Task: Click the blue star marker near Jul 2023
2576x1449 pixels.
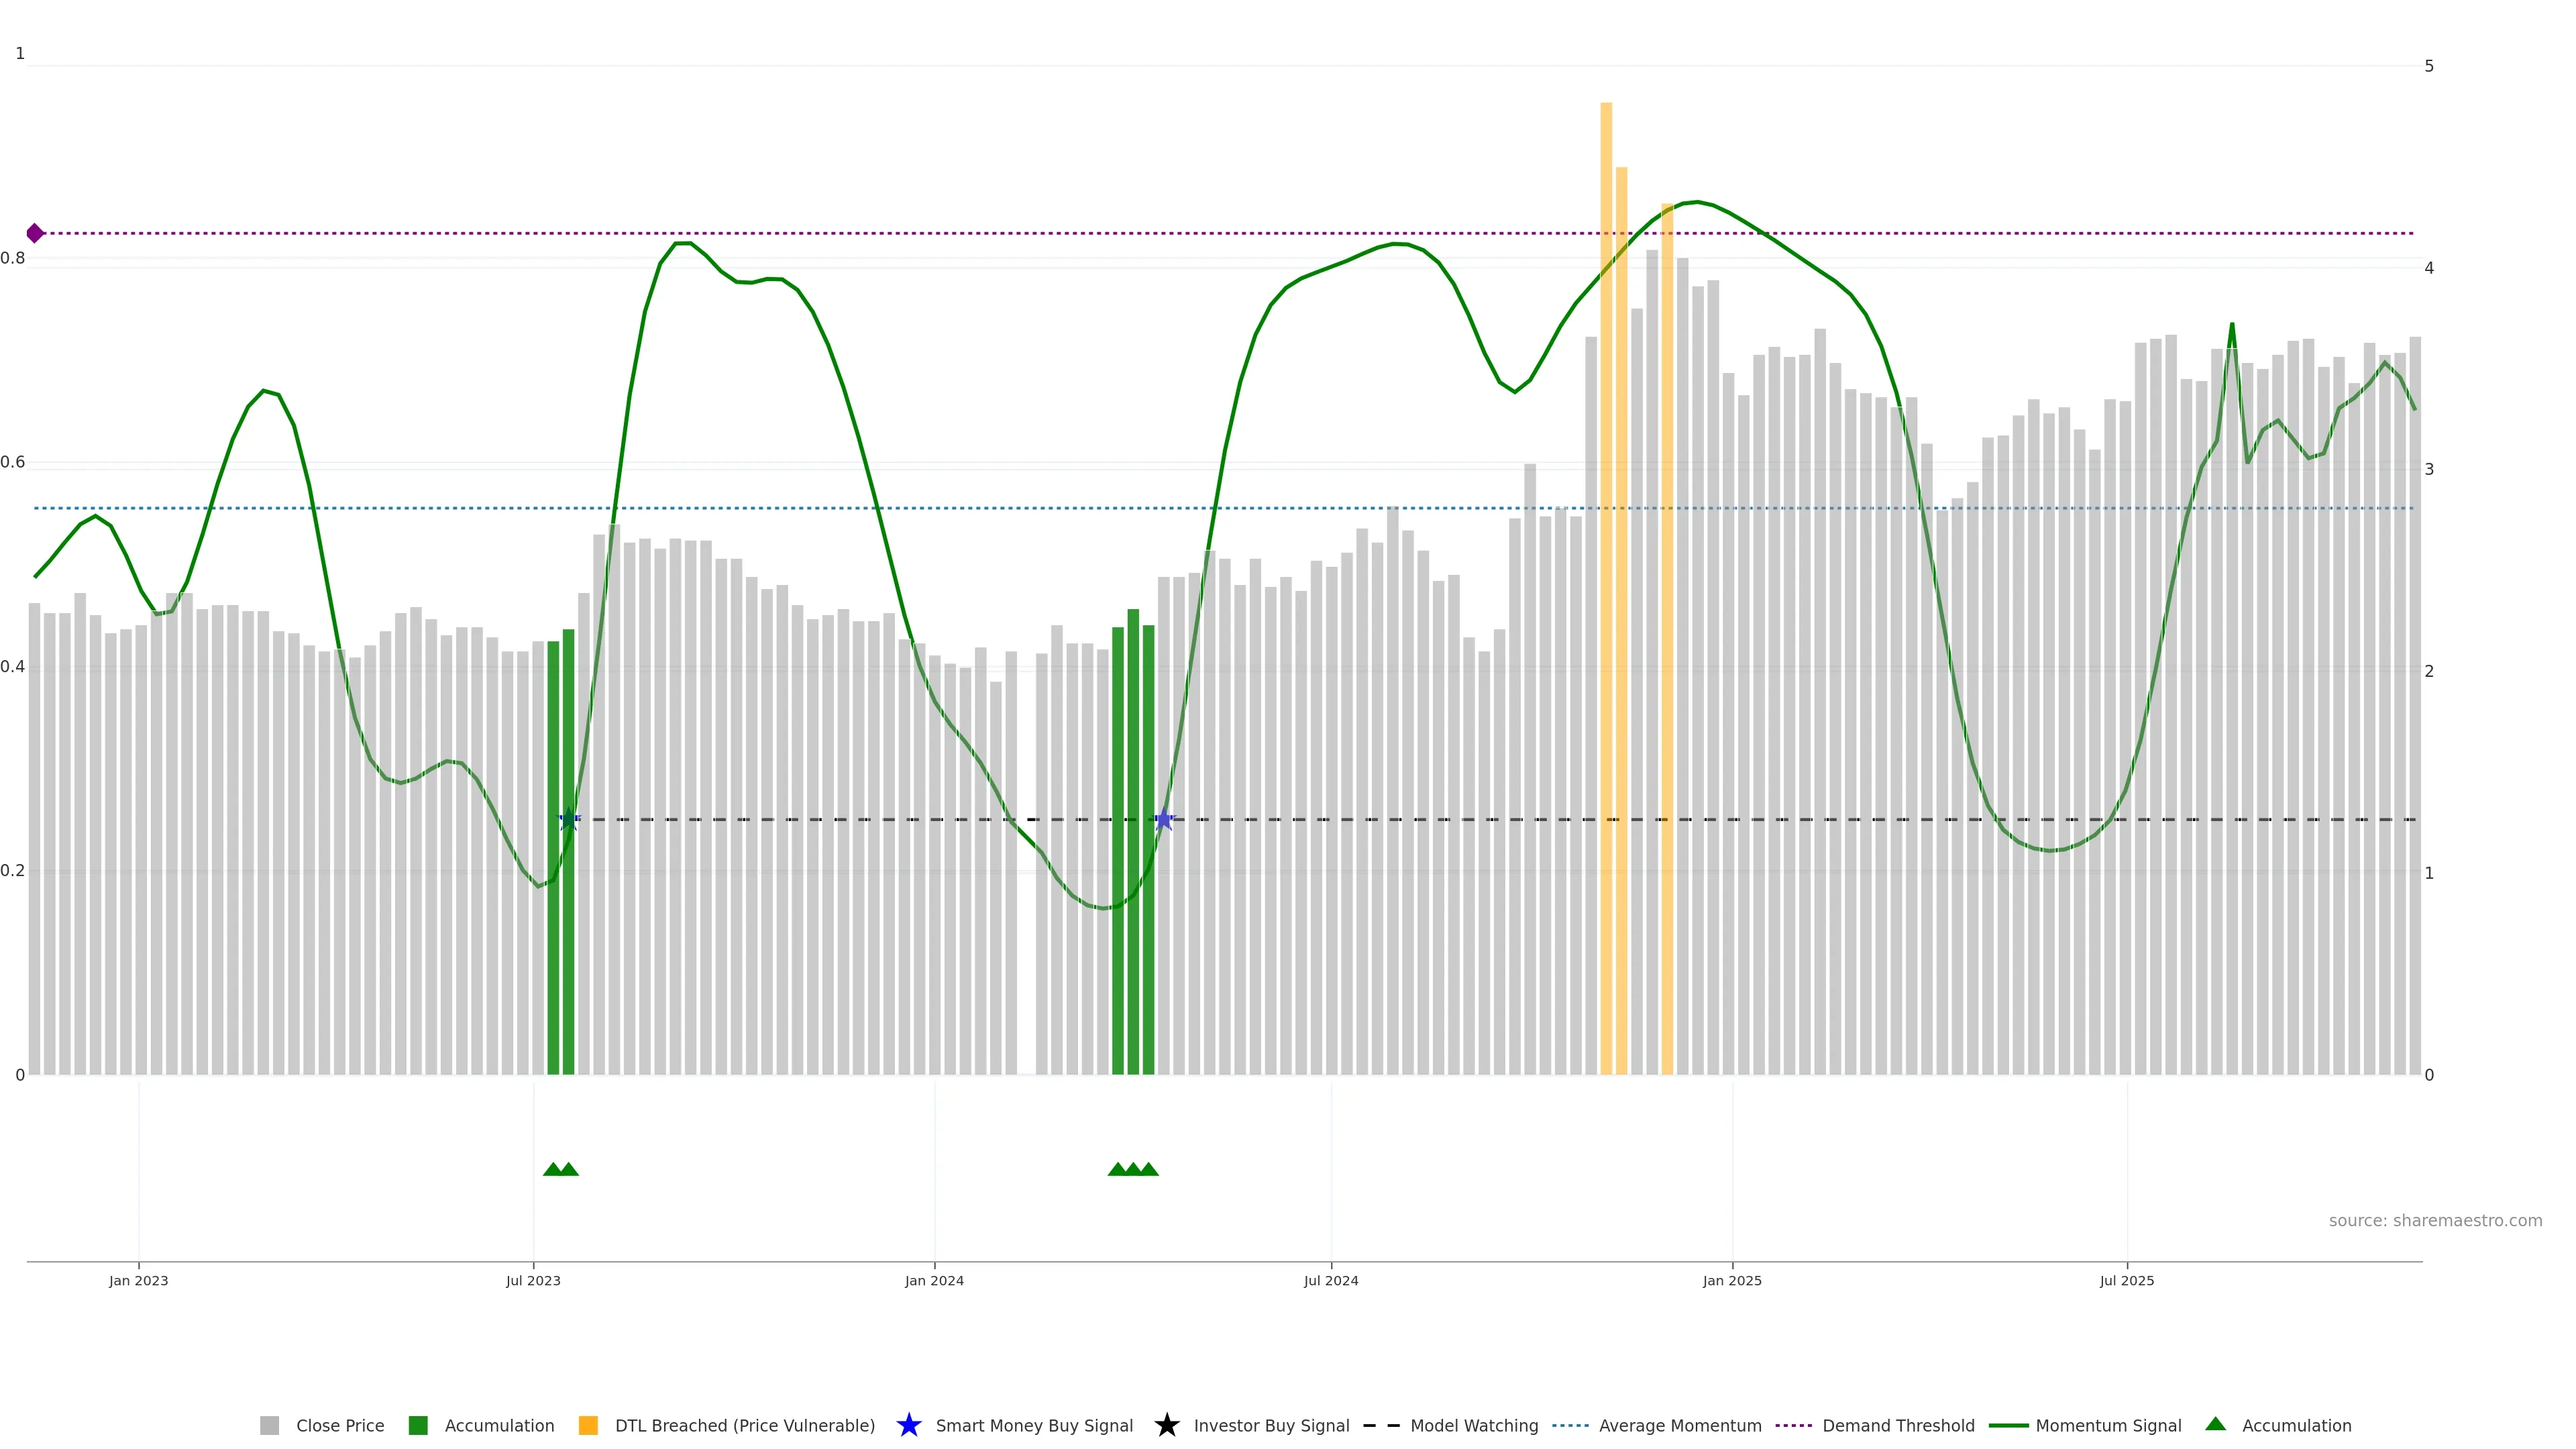Action: [x=569, y=819]
